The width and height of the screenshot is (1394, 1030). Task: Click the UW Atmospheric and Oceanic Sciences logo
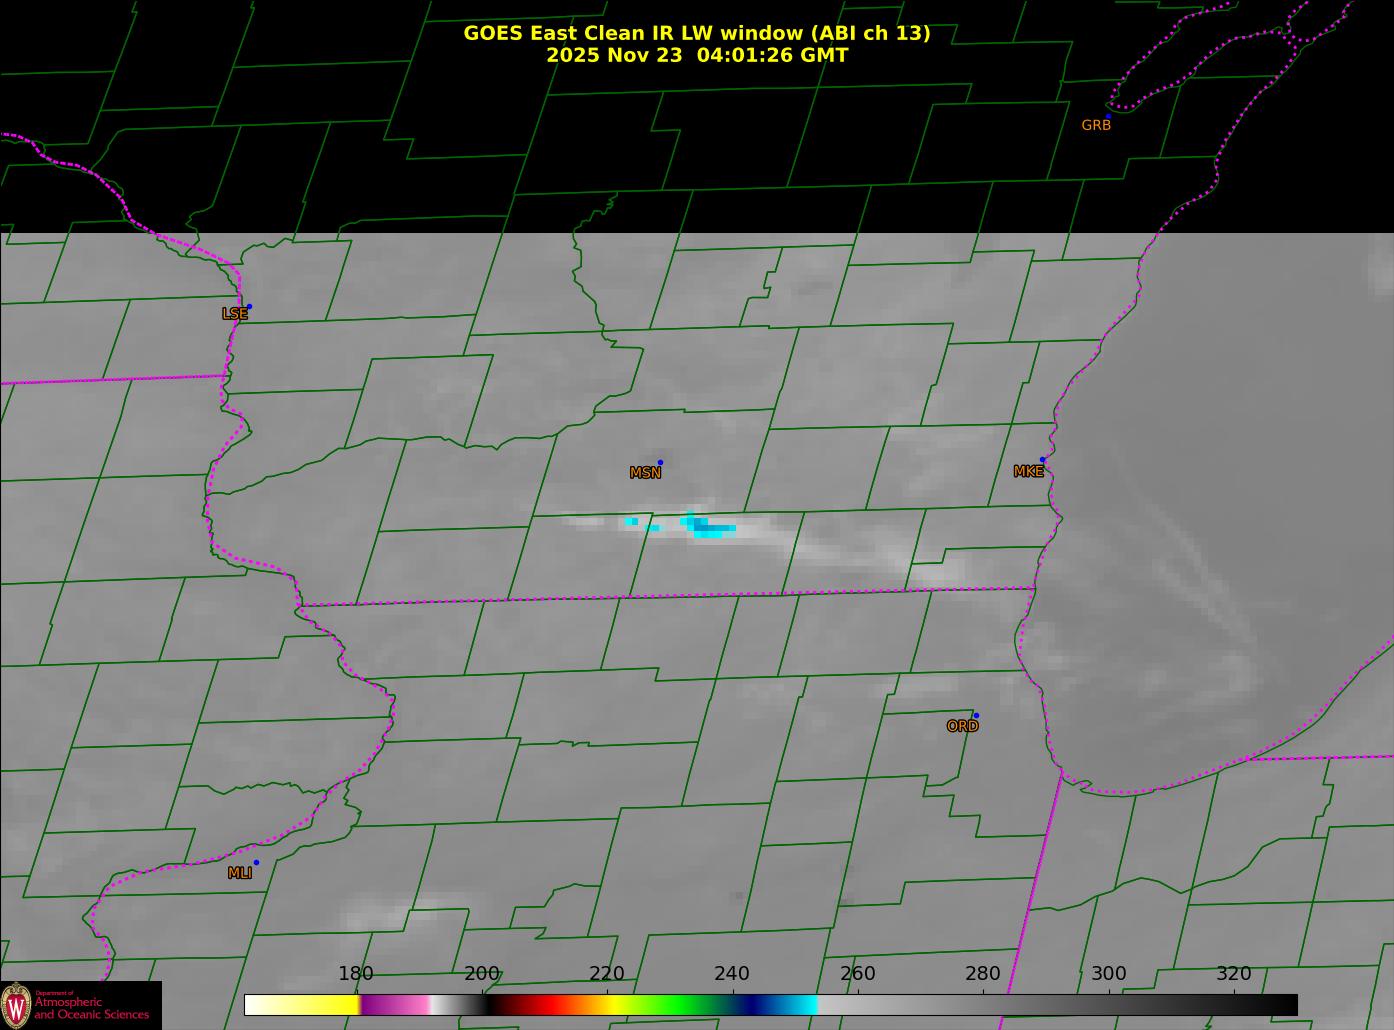tap(80, 1005)
